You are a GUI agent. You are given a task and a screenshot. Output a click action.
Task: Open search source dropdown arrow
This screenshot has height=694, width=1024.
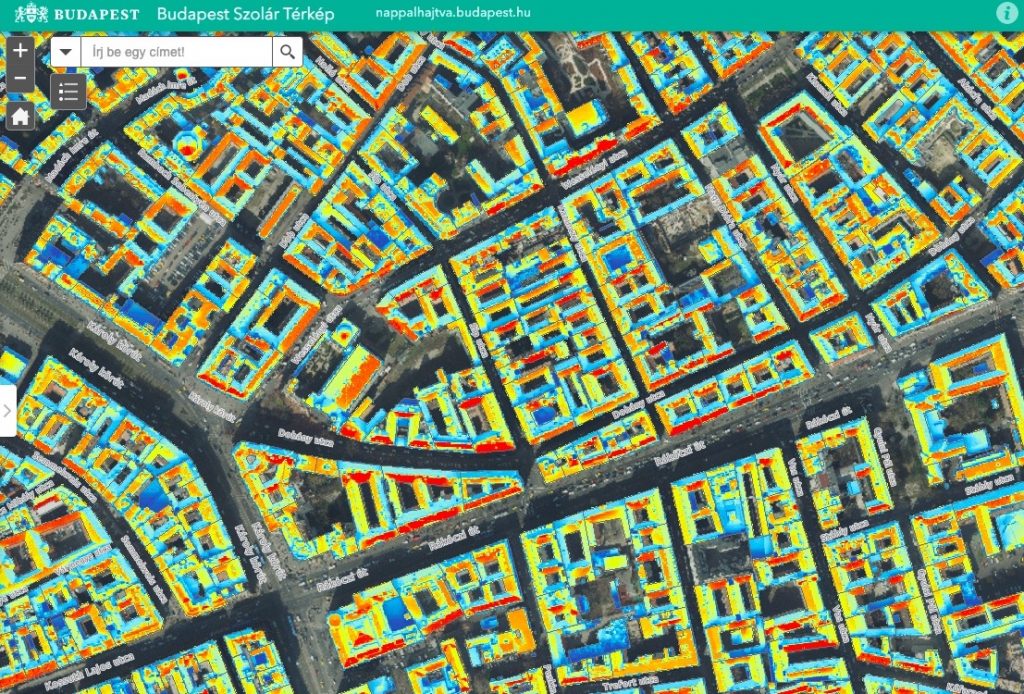coord(66,53)
